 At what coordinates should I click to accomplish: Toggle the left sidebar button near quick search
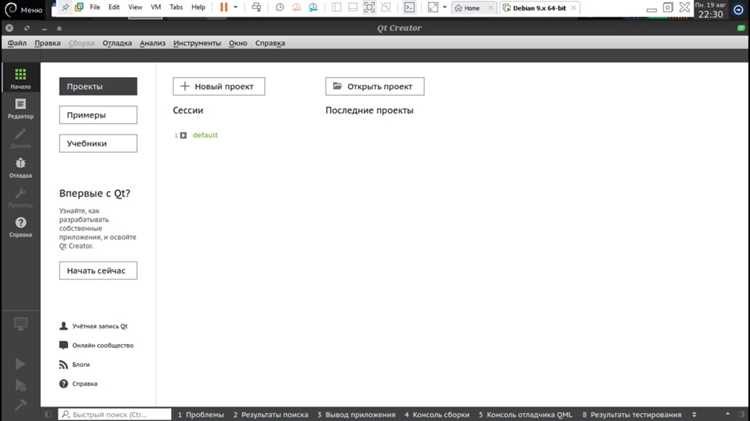pos(47,414)
